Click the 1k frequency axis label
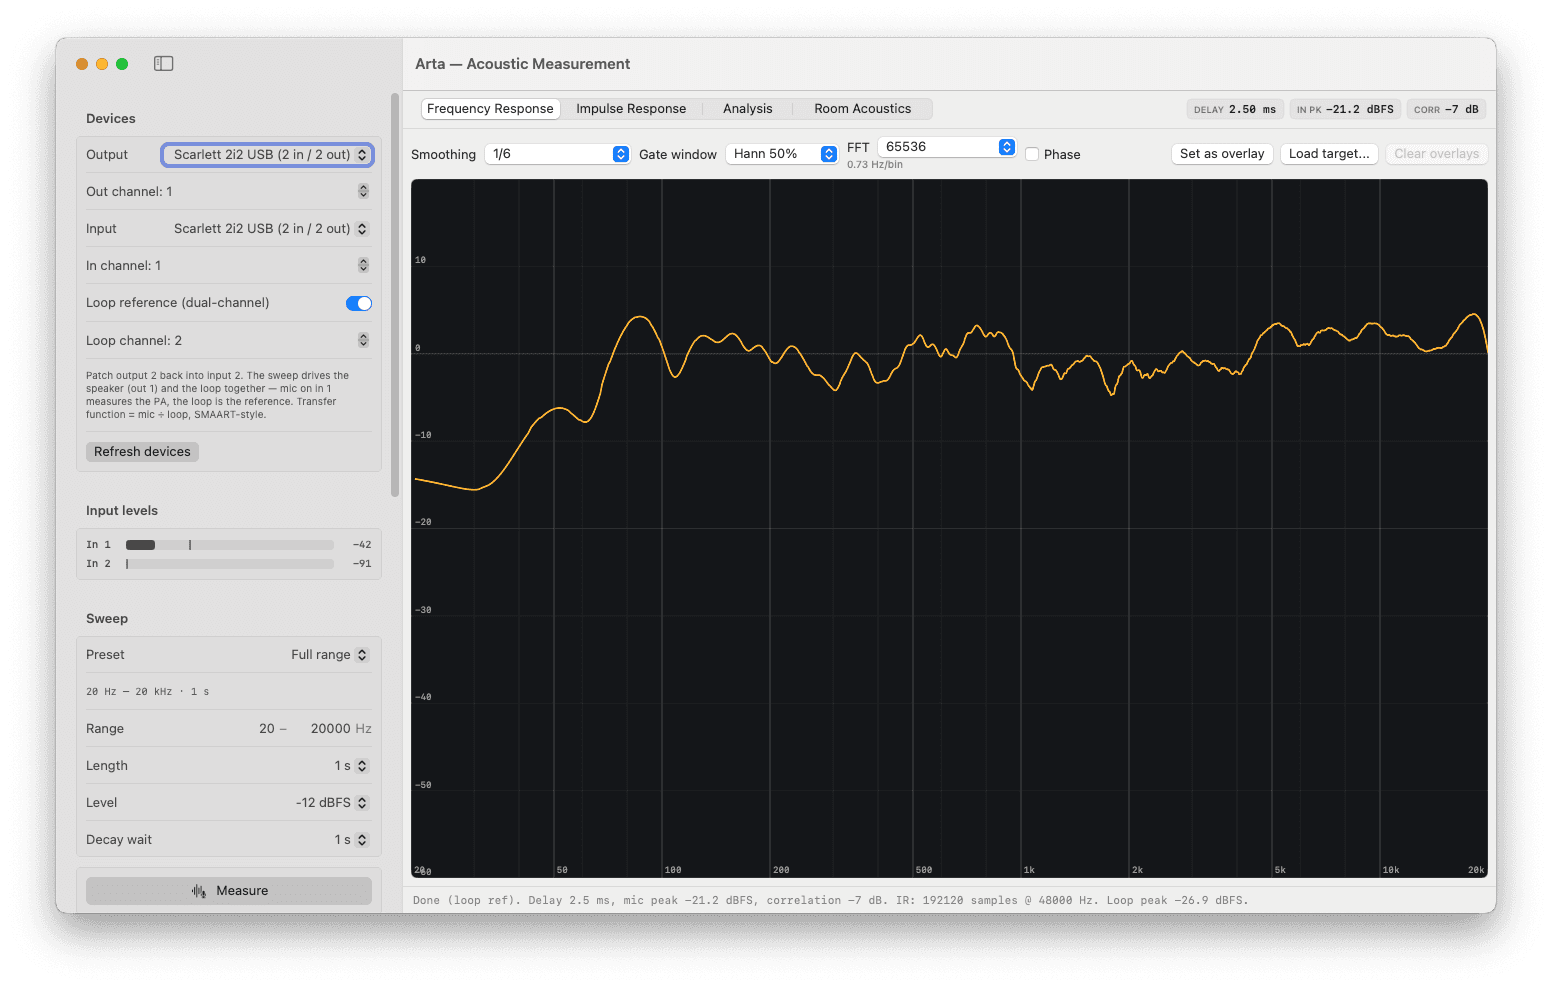Image resolution: width=1552 pixels, height=987 pixels. point(1030,870)
